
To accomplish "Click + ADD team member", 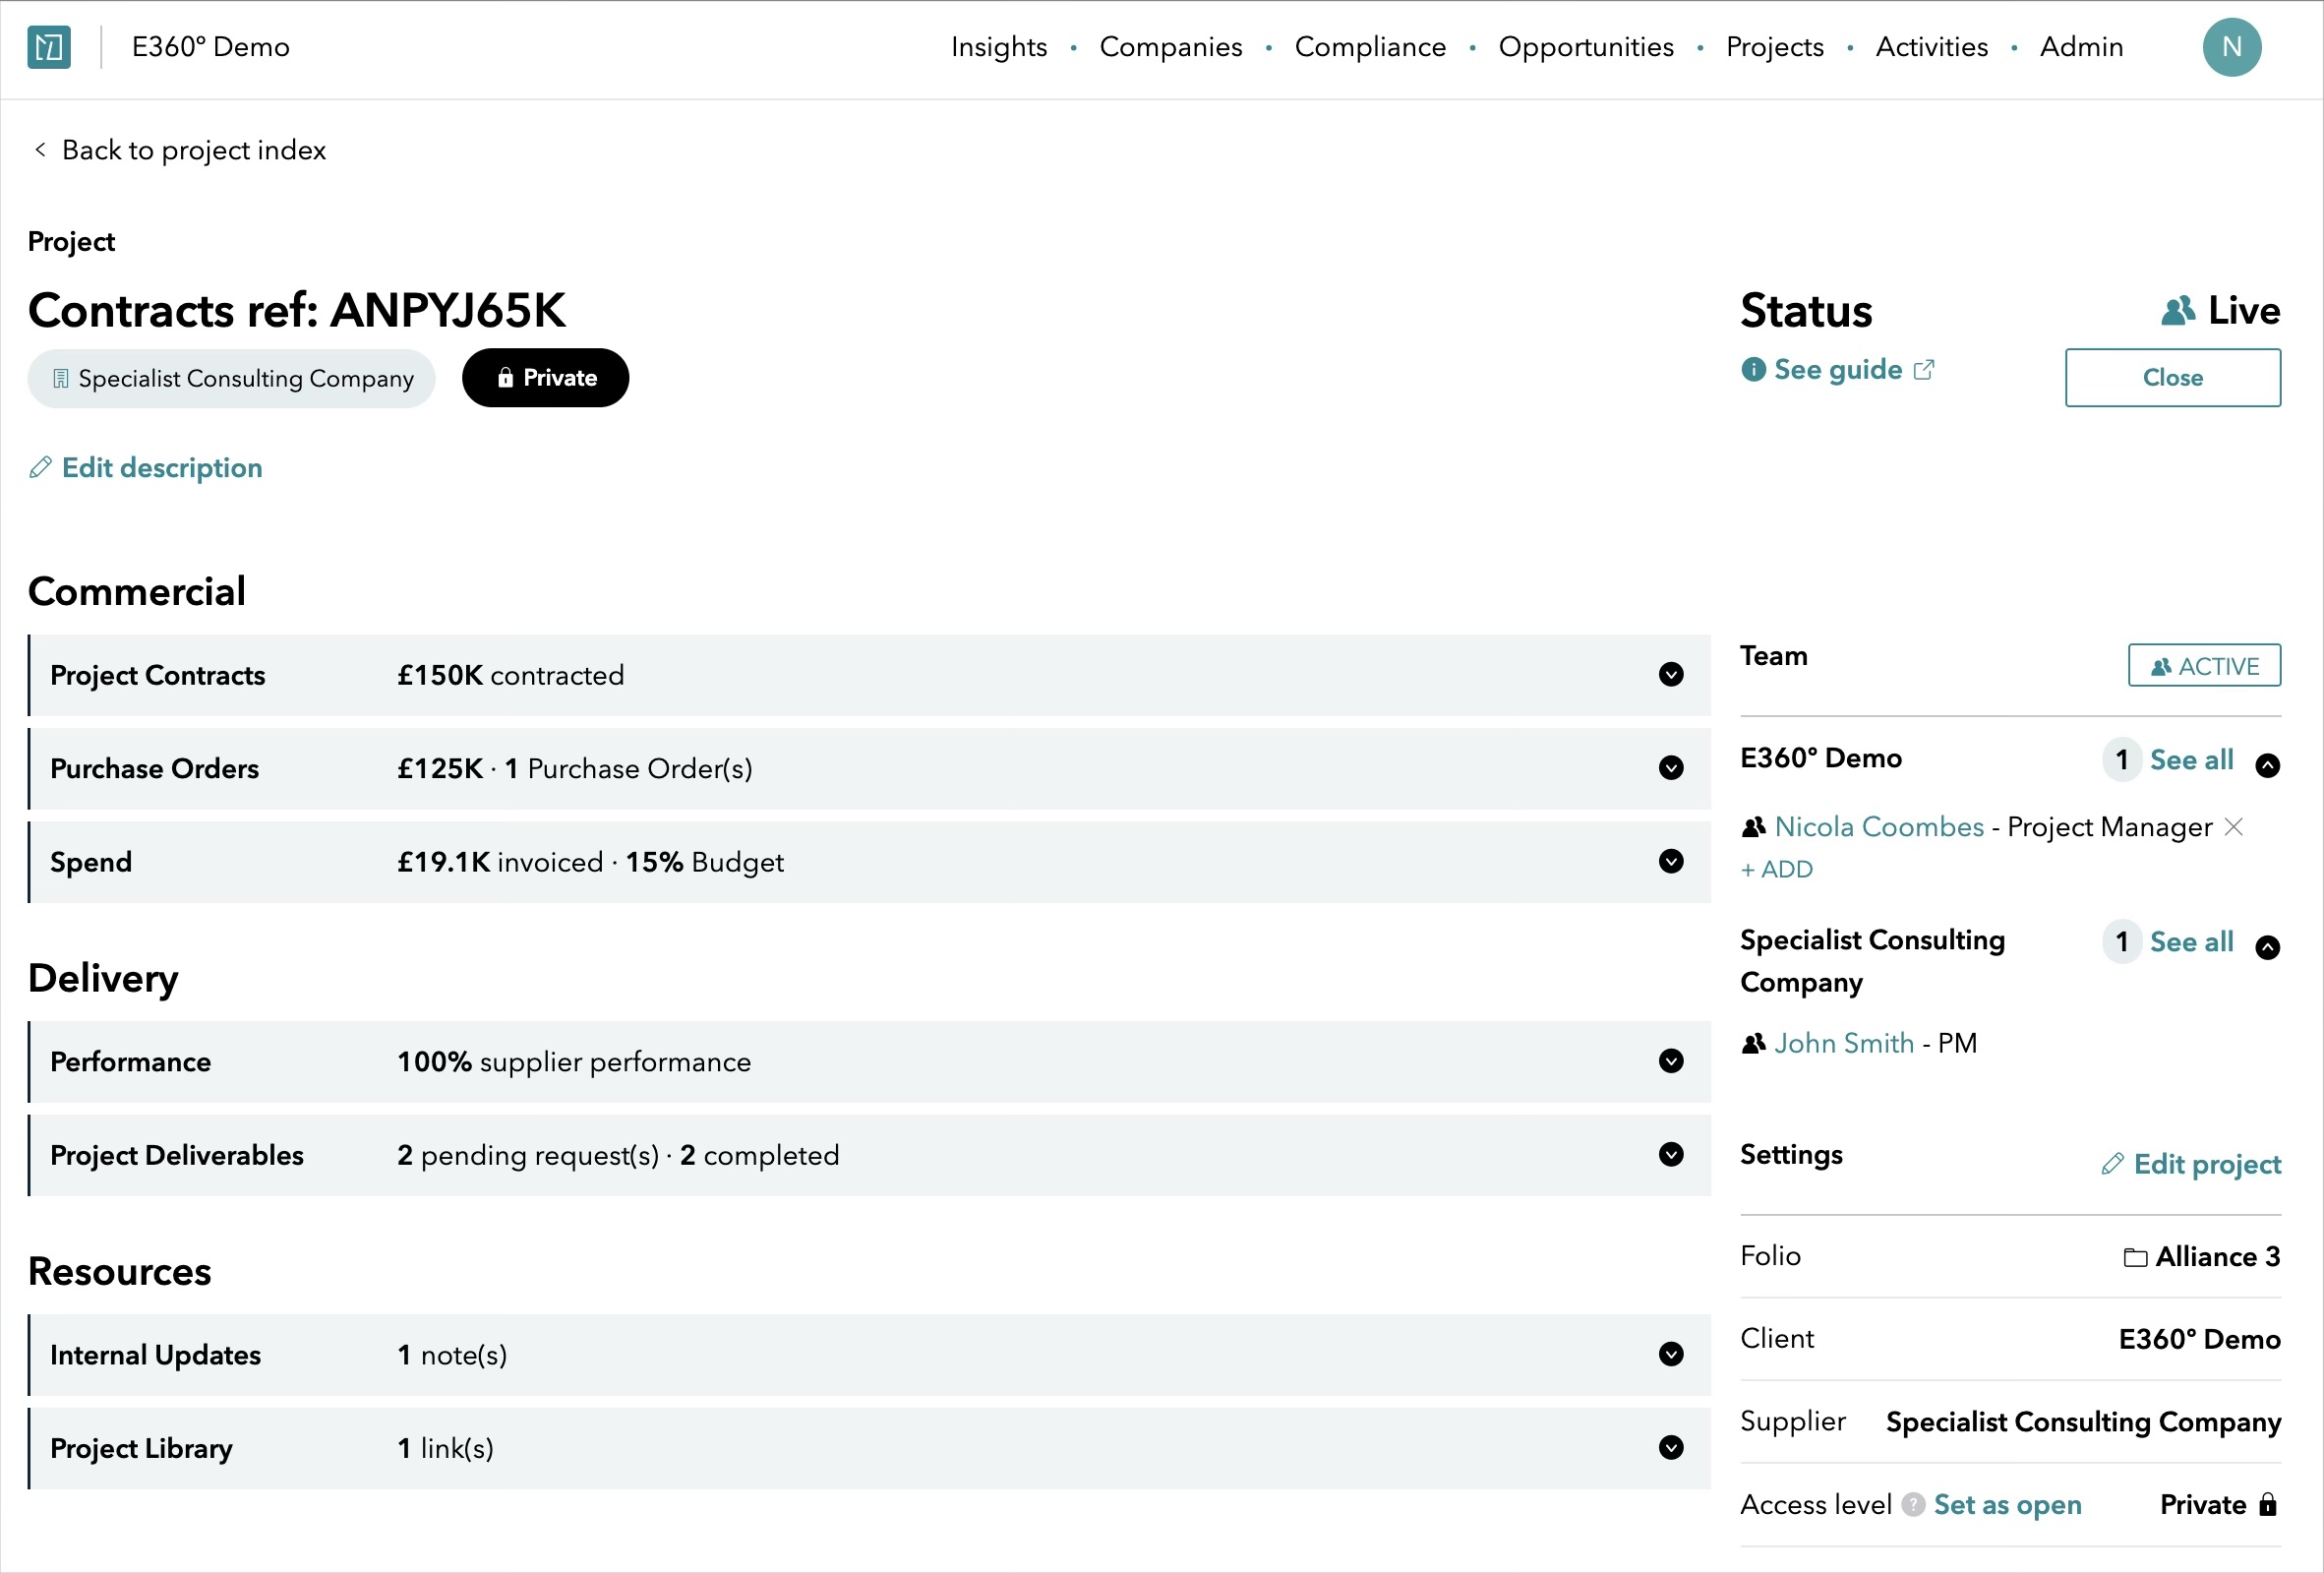I will (x=1776, y=870).
